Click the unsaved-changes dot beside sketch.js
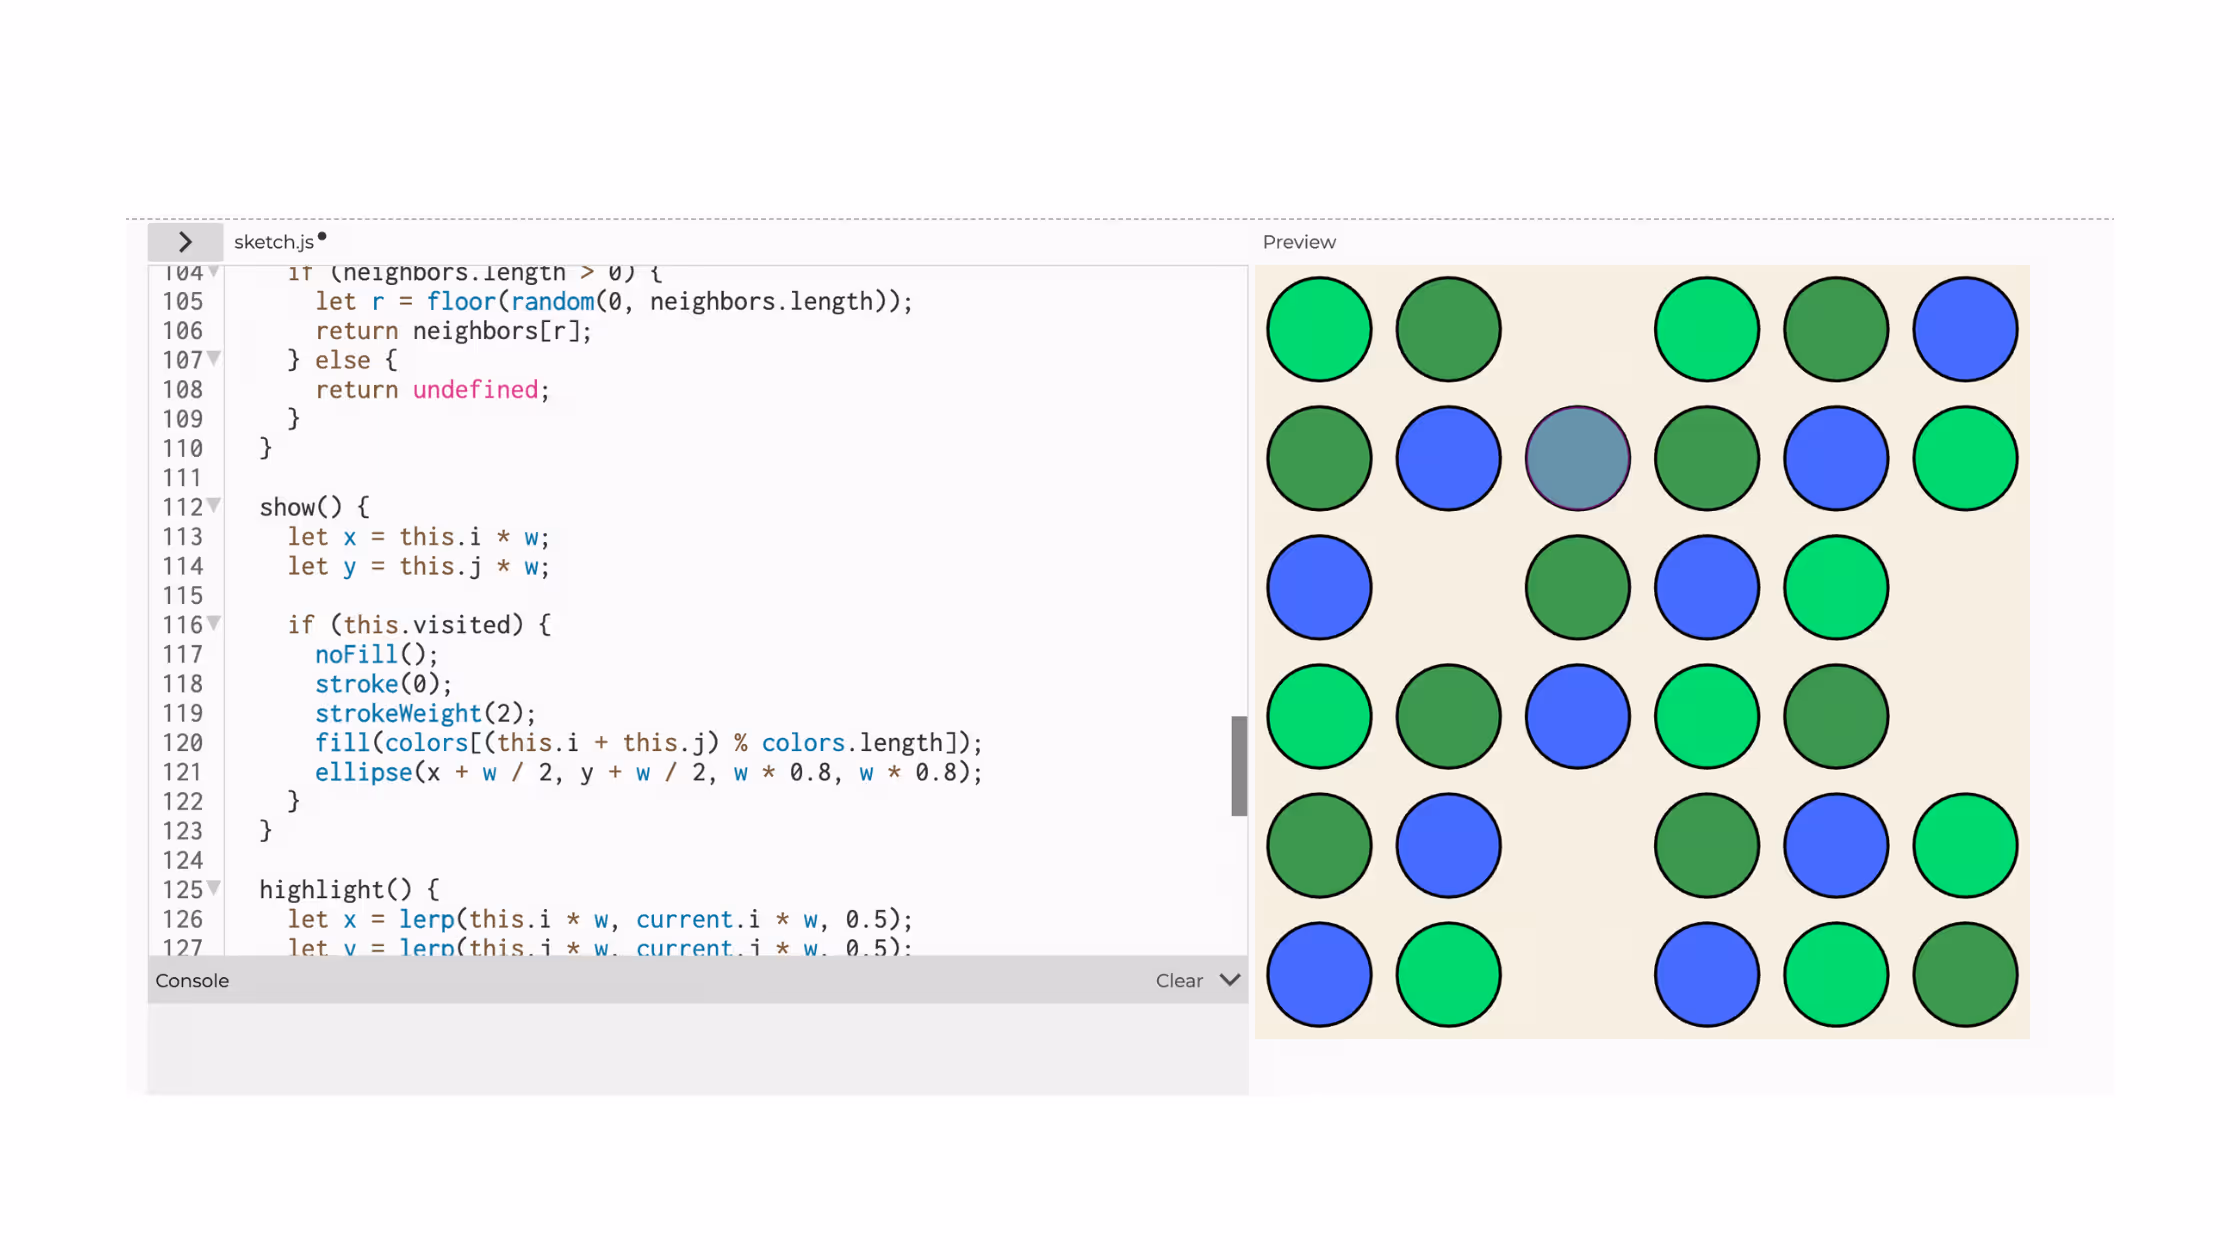This screenshot has width=2240, height=1260. (x=322, y=237)
